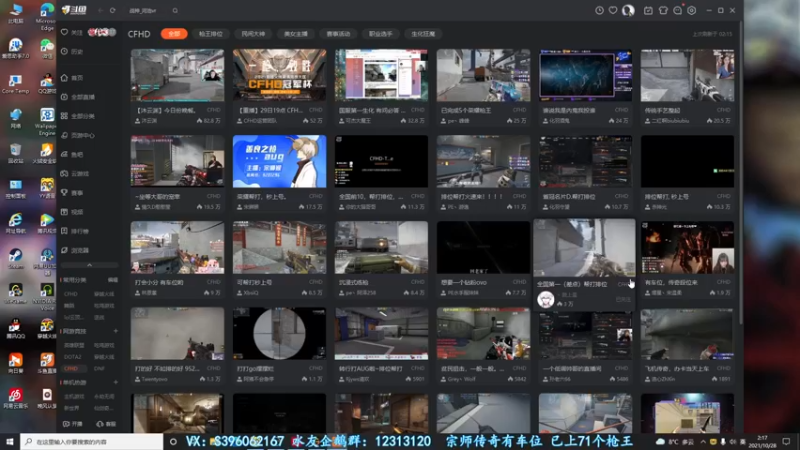
Task: Click 开播 start streaming icon
Action: (x=72, y=424)
